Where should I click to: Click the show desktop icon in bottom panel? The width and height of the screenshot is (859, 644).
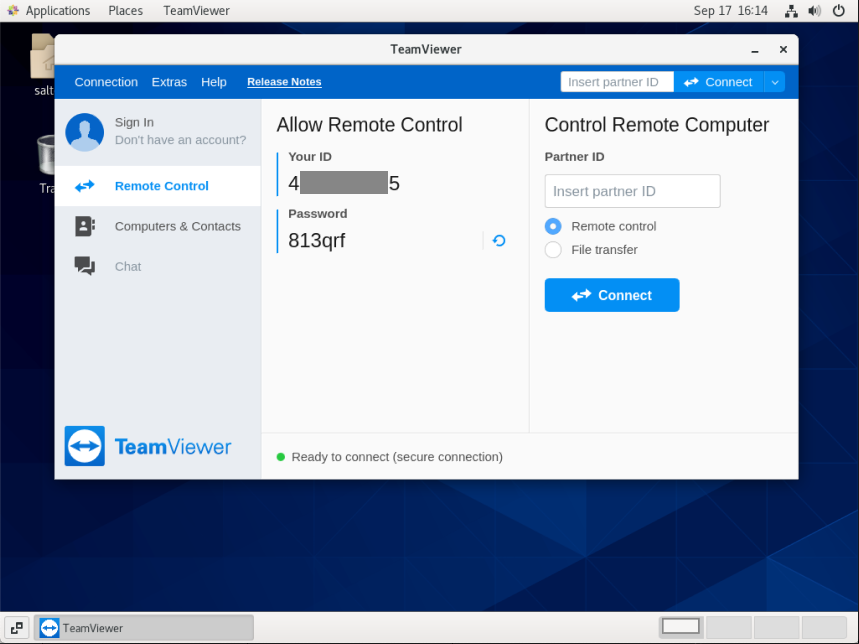16,628
